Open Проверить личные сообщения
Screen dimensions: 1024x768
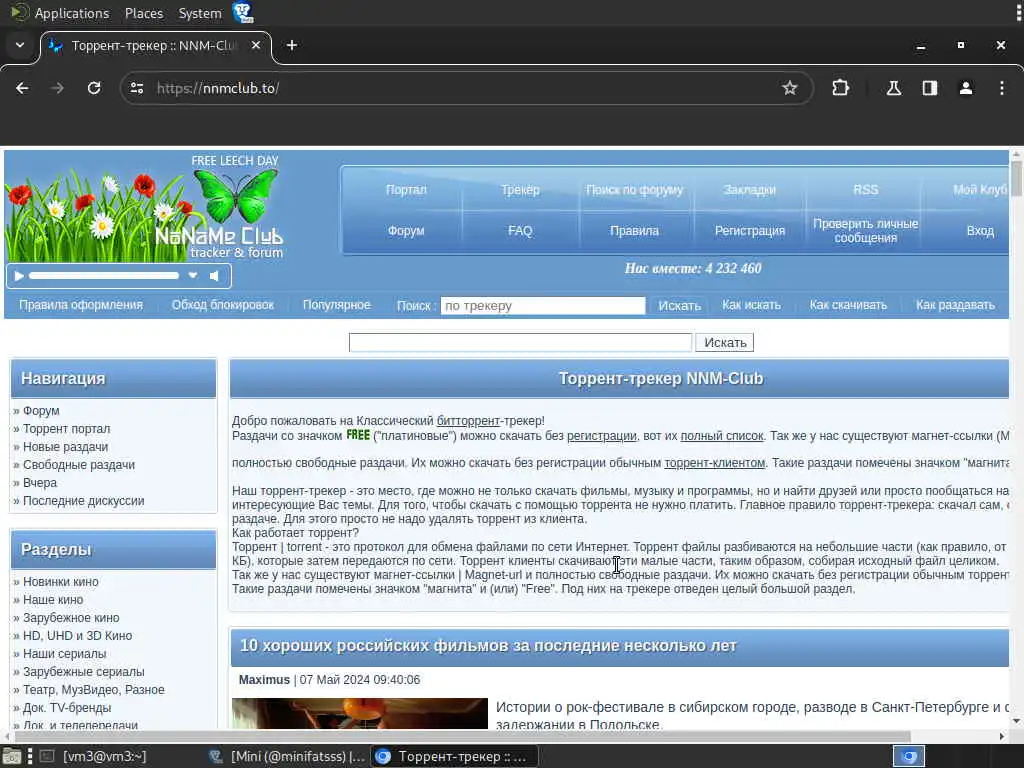click(865, 231)
